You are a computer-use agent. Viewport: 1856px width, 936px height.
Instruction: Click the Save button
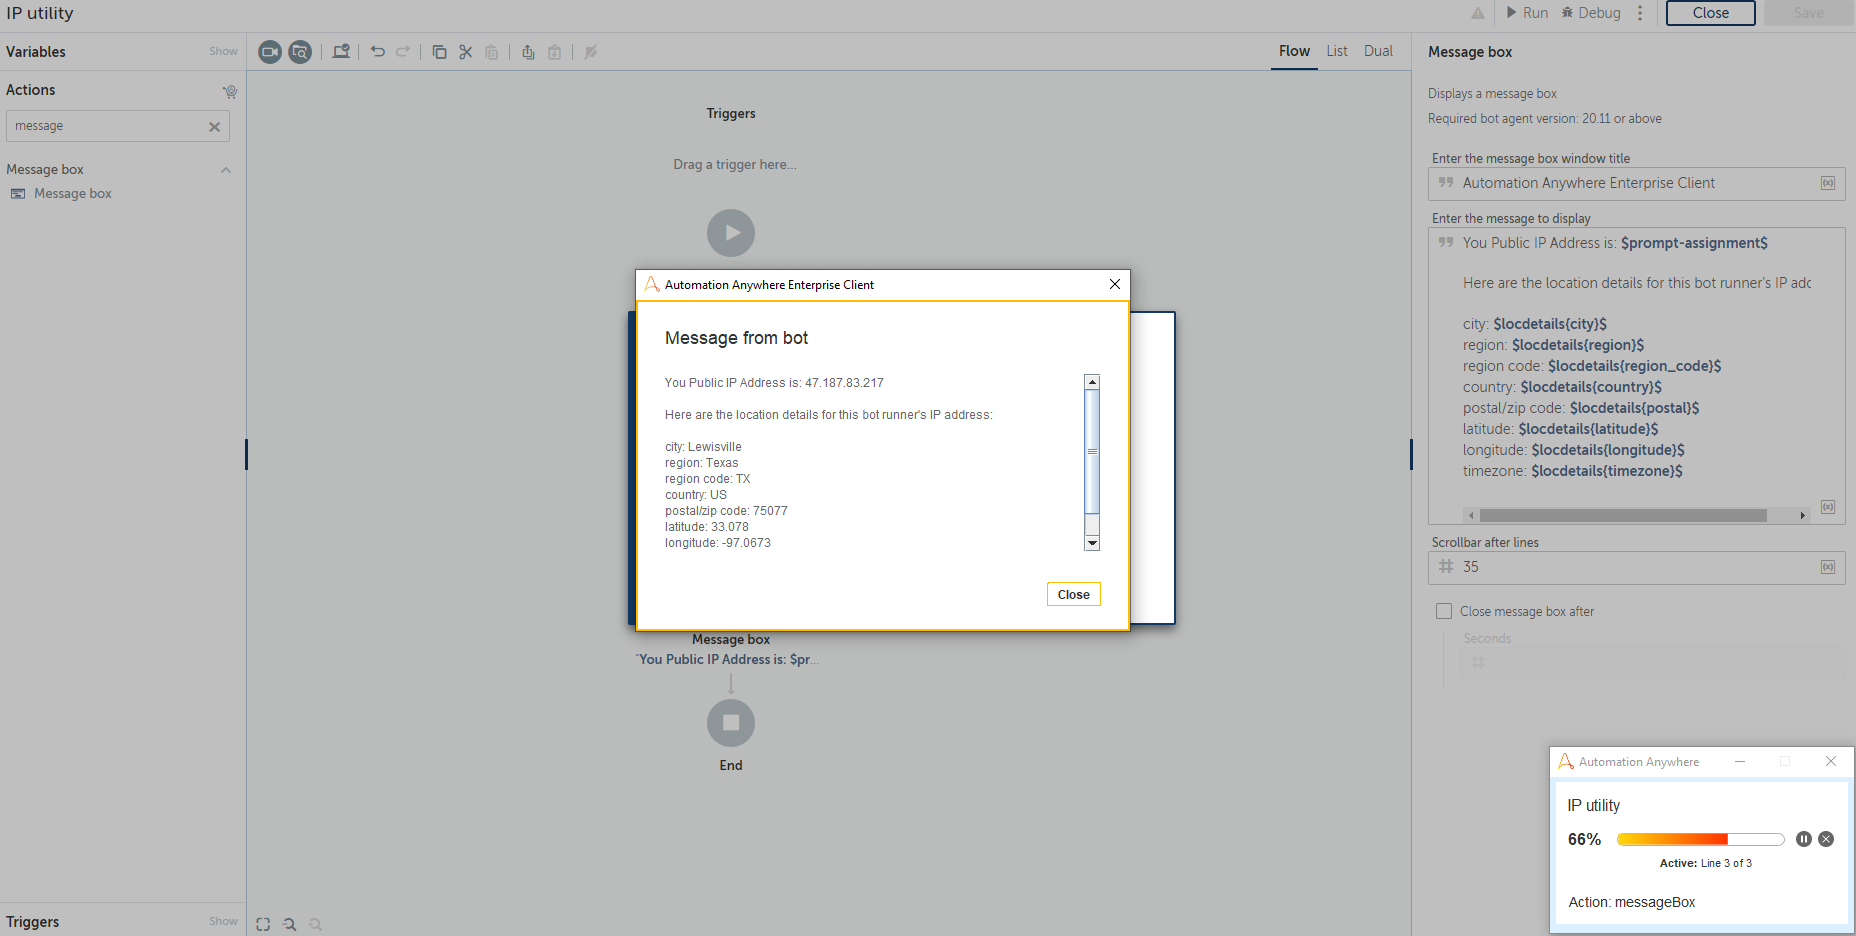coord(1808,13)
